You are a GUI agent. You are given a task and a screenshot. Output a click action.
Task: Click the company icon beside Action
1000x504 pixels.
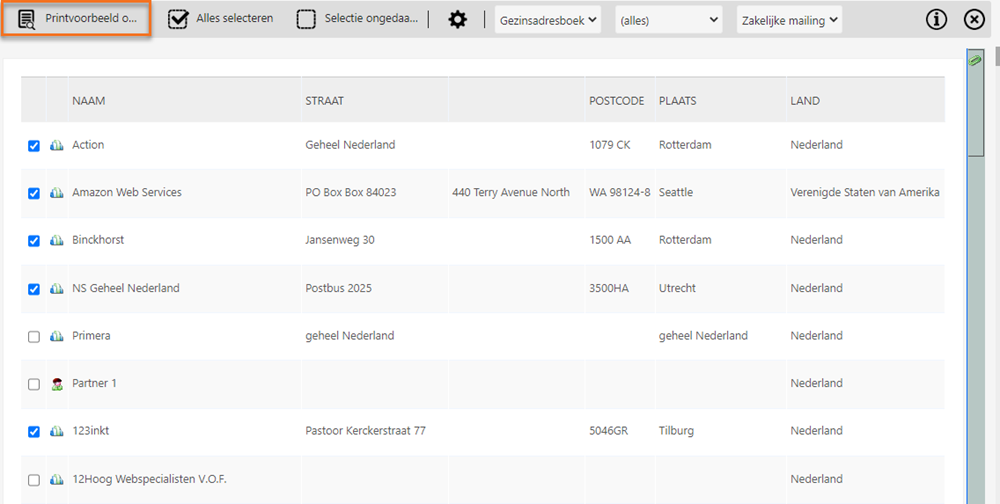tap(57, 145)
